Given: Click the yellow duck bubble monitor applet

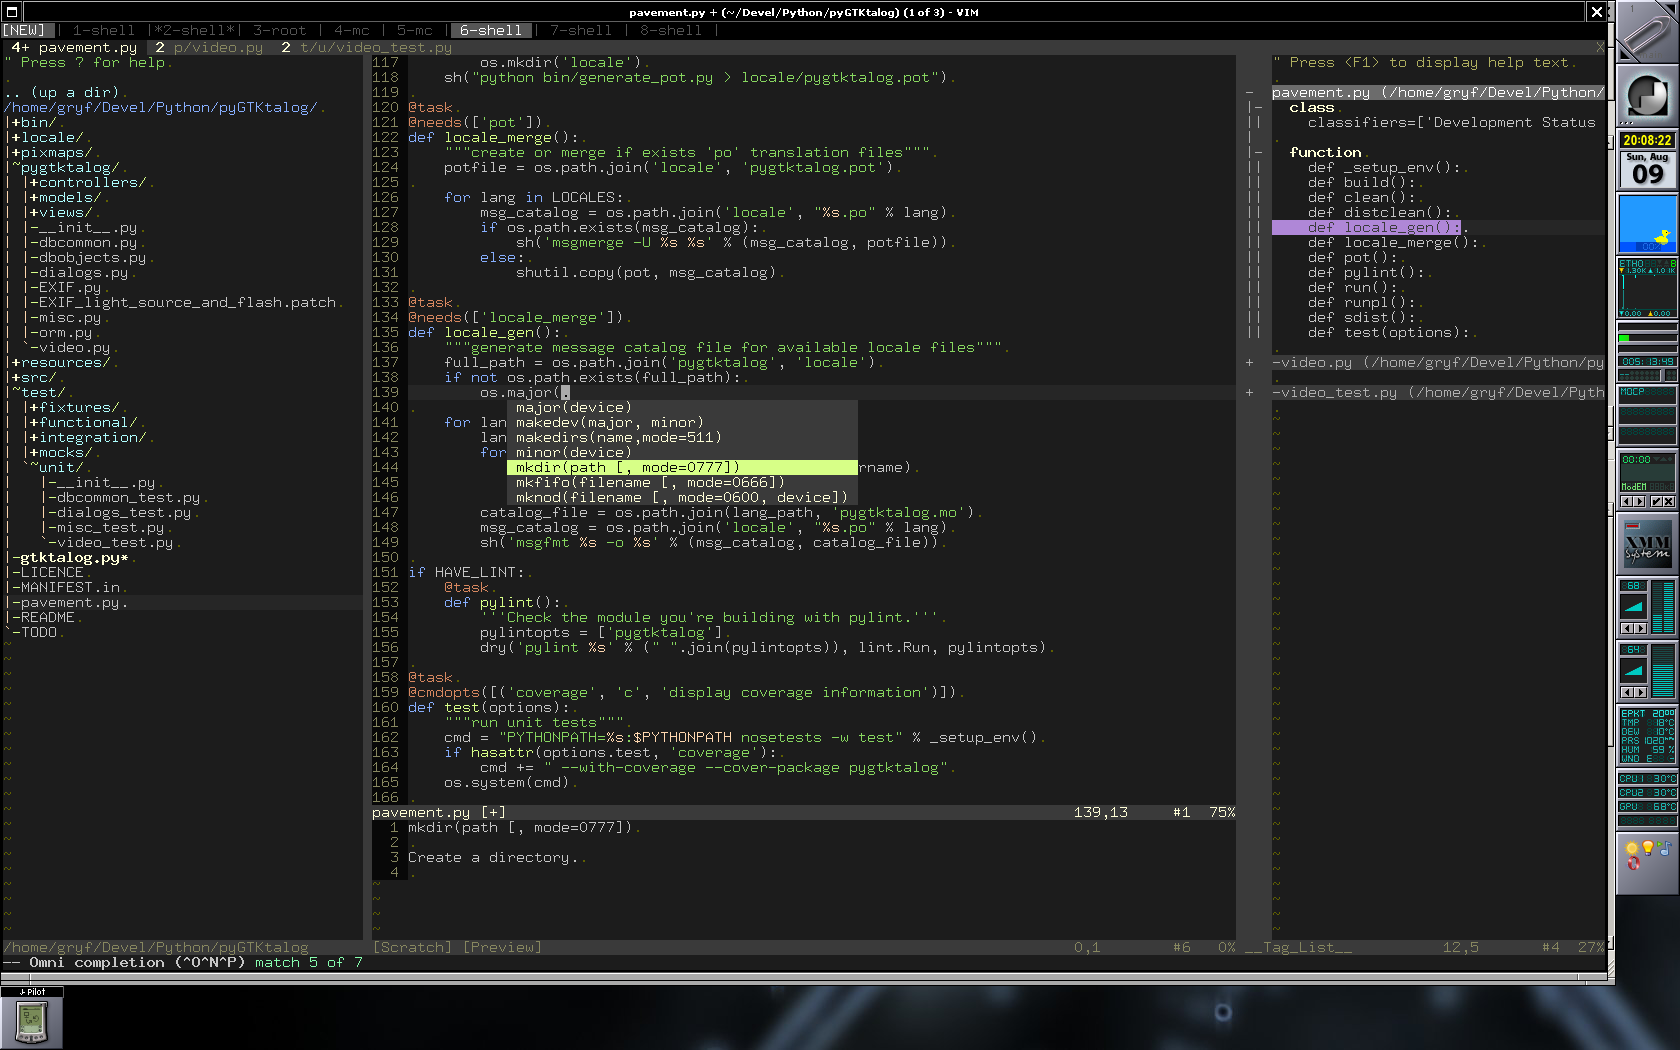Looking at the screenshot, I should (x=1647, y=224).
